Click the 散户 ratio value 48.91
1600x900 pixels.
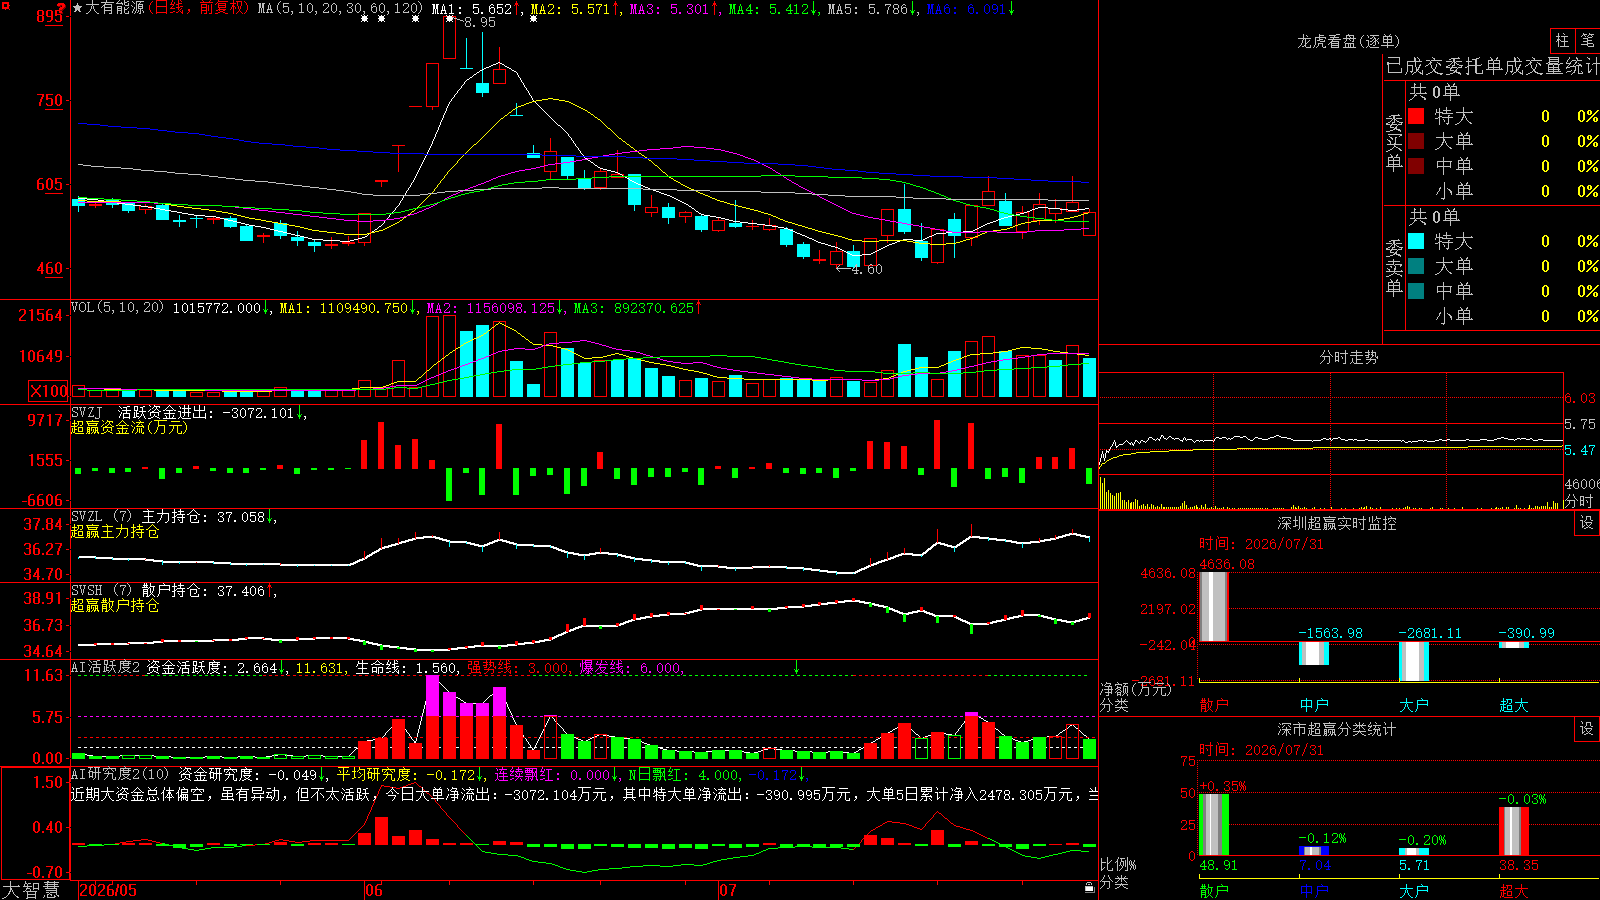(x=1218, y=865)
